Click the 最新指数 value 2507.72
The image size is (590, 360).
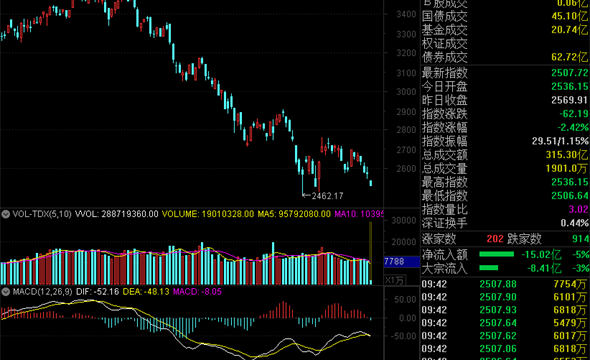[570, 73]
